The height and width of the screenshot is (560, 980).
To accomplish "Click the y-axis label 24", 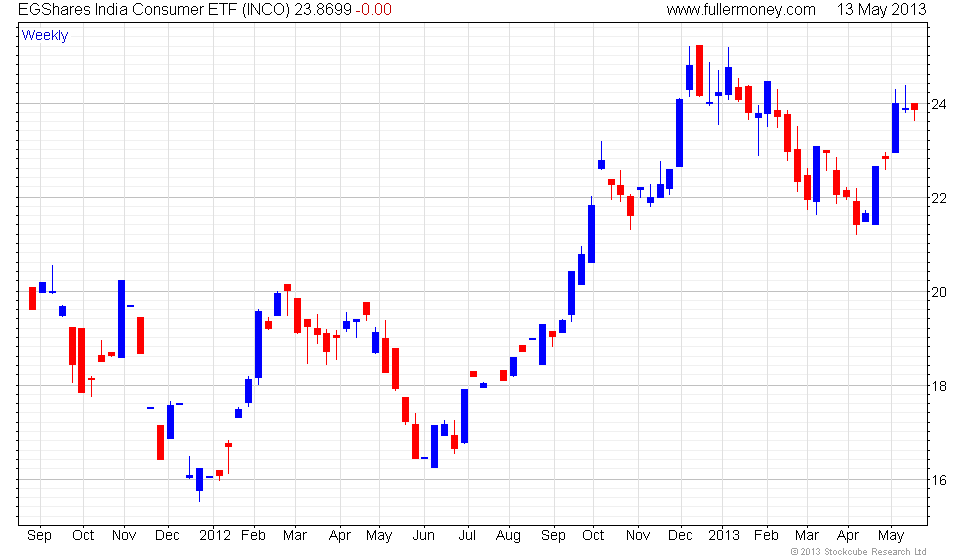I will (939, 104).
